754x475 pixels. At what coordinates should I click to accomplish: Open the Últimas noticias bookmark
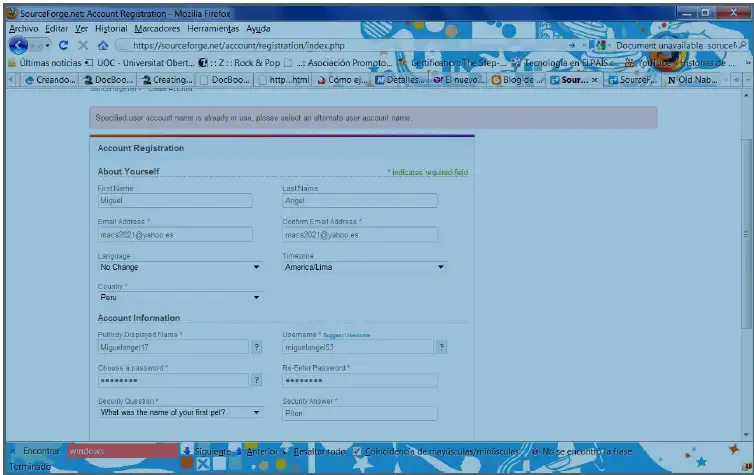[x=45, y=63]
